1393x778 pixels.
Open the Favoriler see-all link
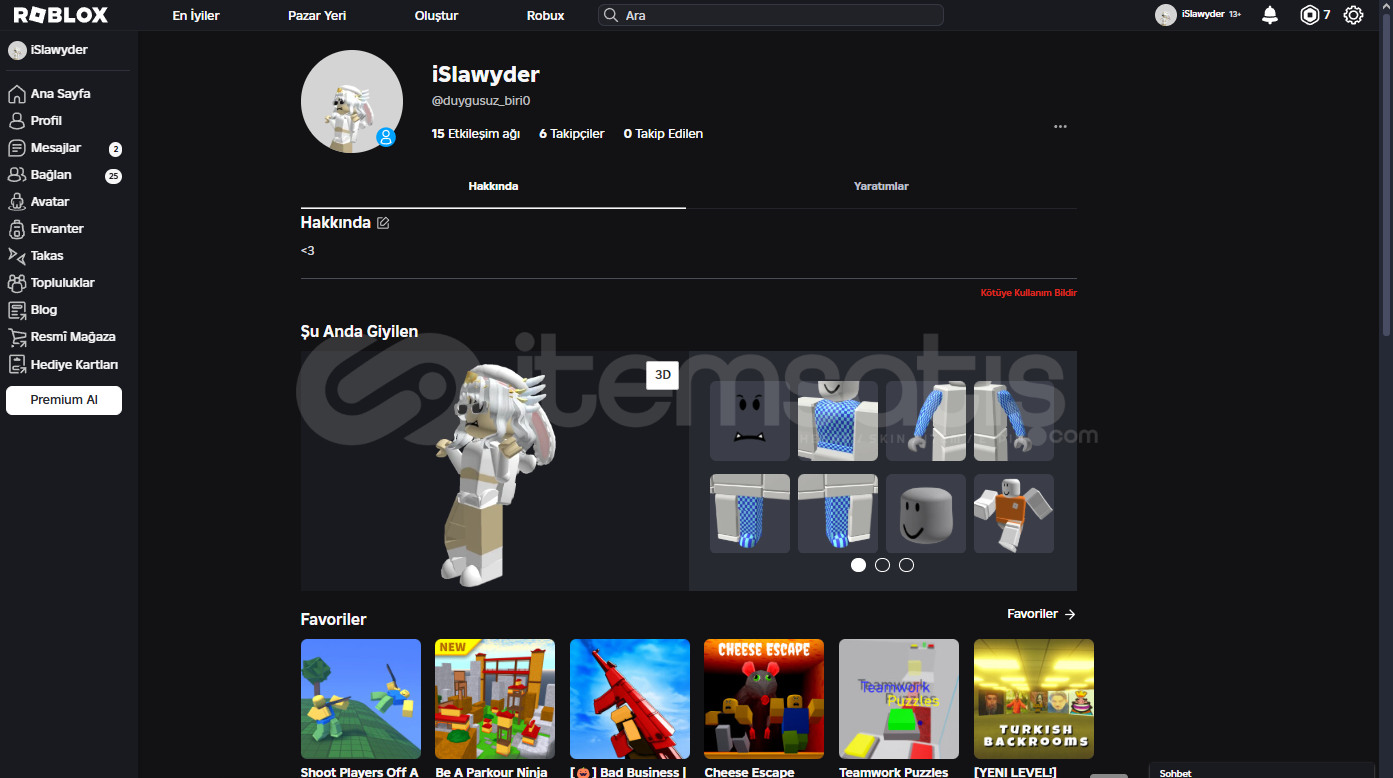click(x=1041, y=614)
